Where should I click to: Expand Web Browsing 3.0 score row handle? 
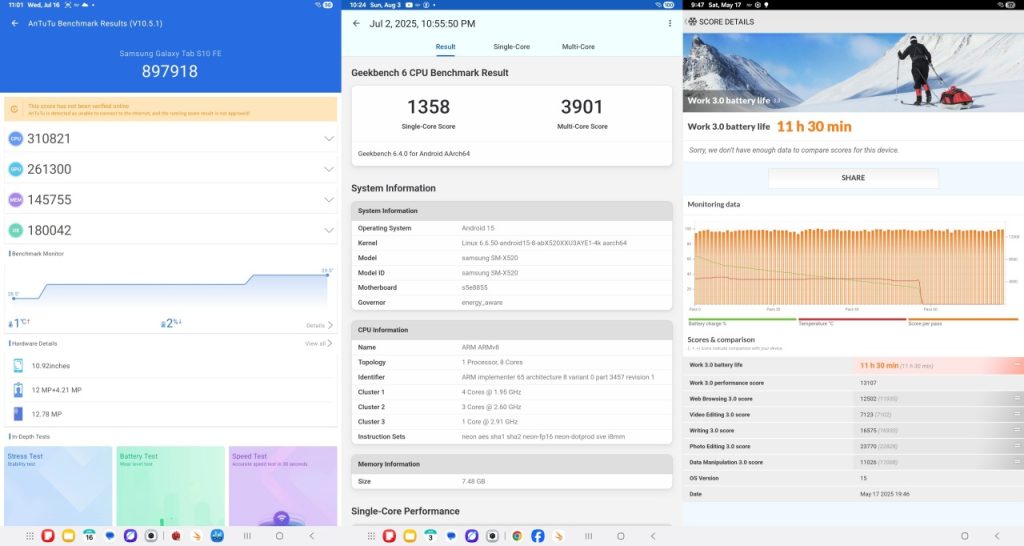(1017, 398)
